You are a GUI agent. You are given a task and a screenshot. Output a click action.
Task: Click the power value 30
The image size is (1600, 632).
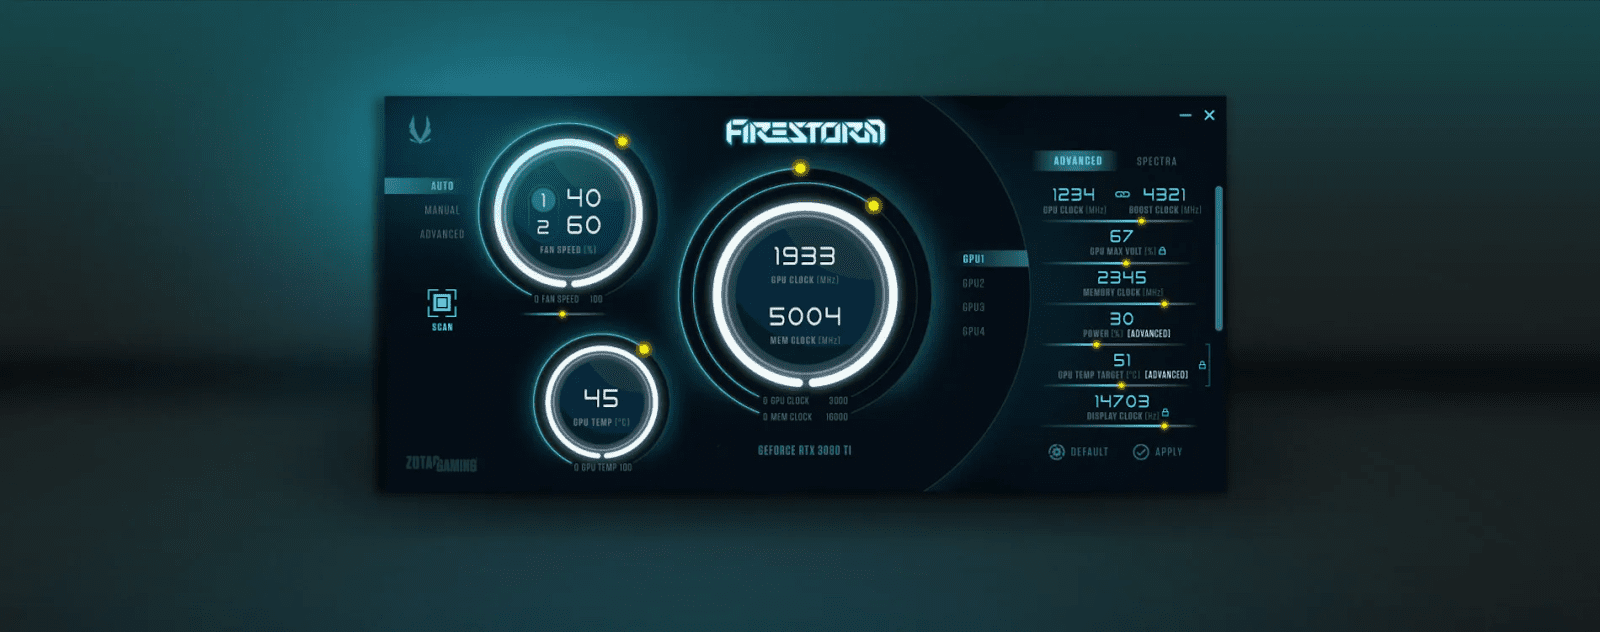[1121, 318]
